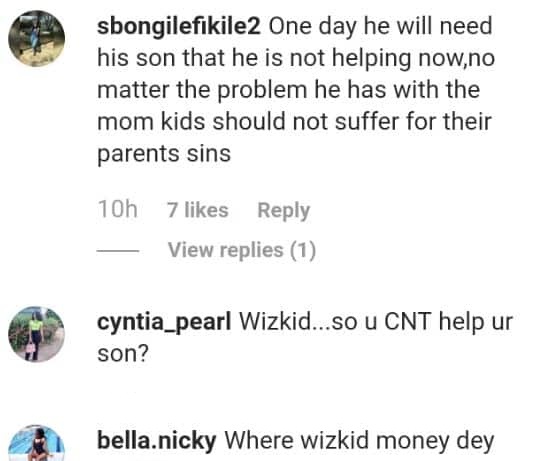Open bella.nicky's profile avatar
The height and width of the screenshot is (461, 534).
click(36, 443)
